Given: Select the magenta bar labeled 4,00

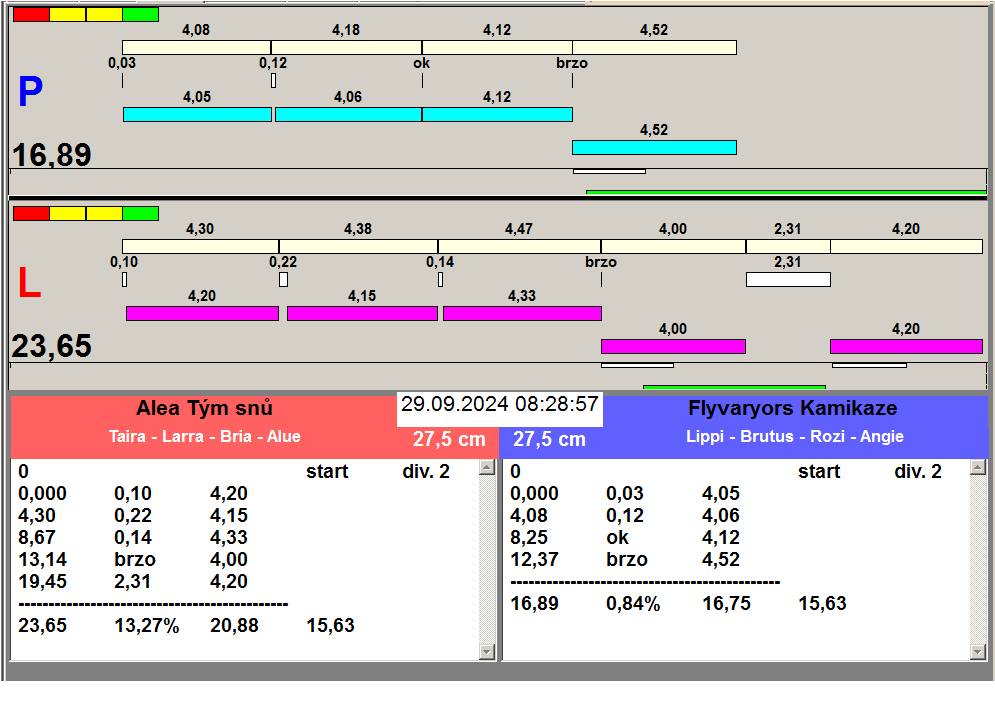Looking at the screenshot, I should click(x=673, y=346).
